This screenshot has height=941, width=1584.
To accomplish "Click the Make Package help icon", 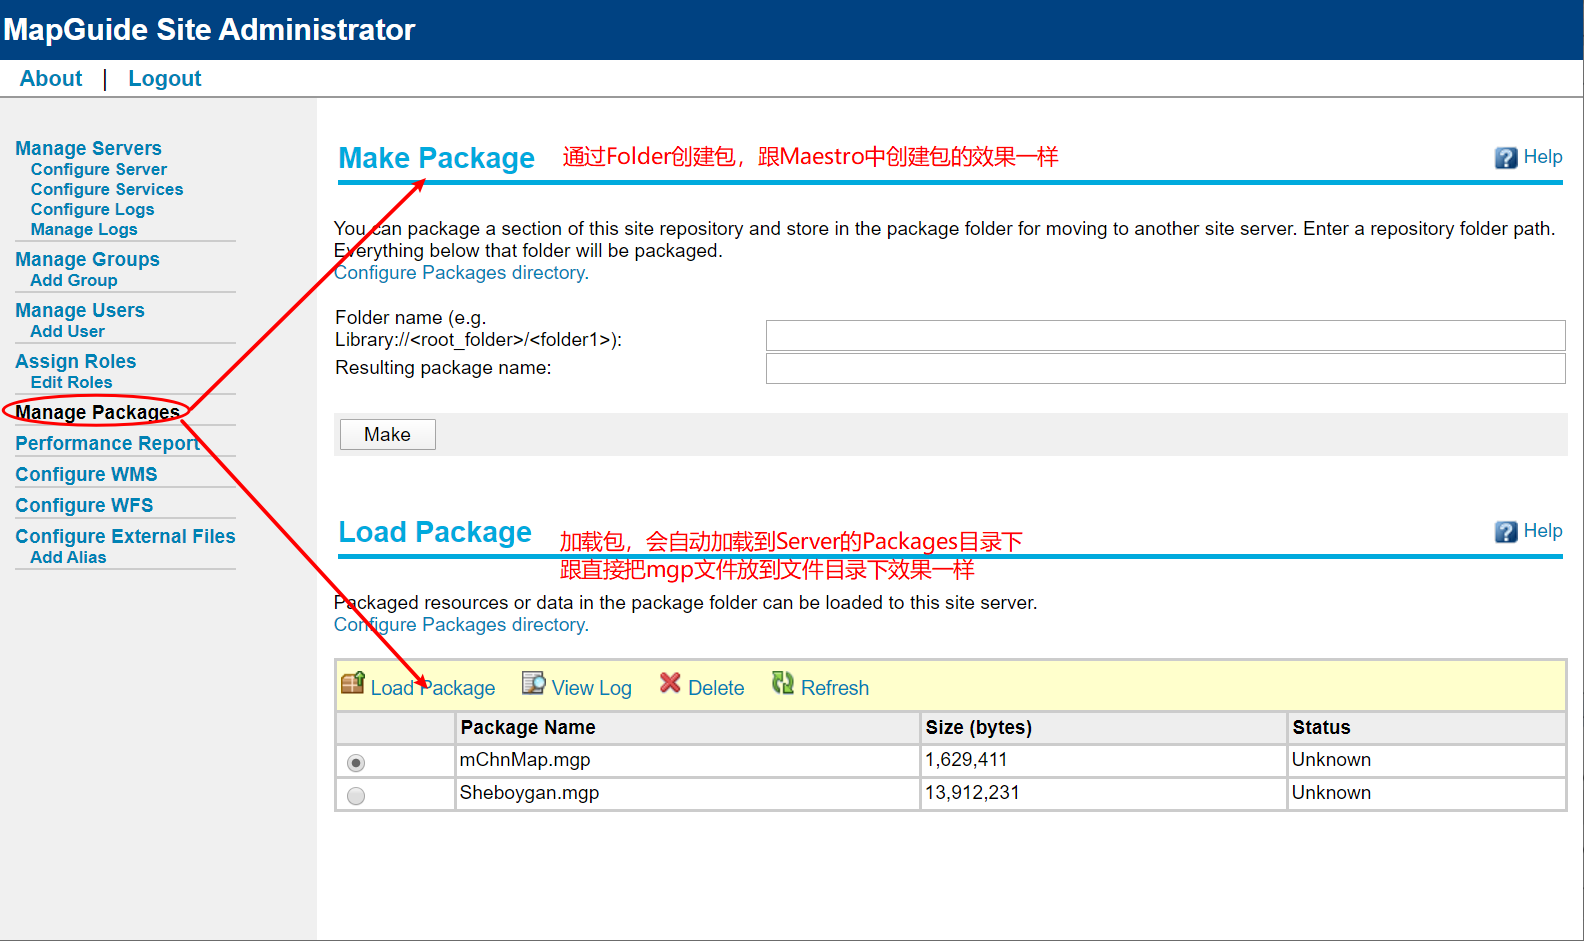I will click(1506, 158).
